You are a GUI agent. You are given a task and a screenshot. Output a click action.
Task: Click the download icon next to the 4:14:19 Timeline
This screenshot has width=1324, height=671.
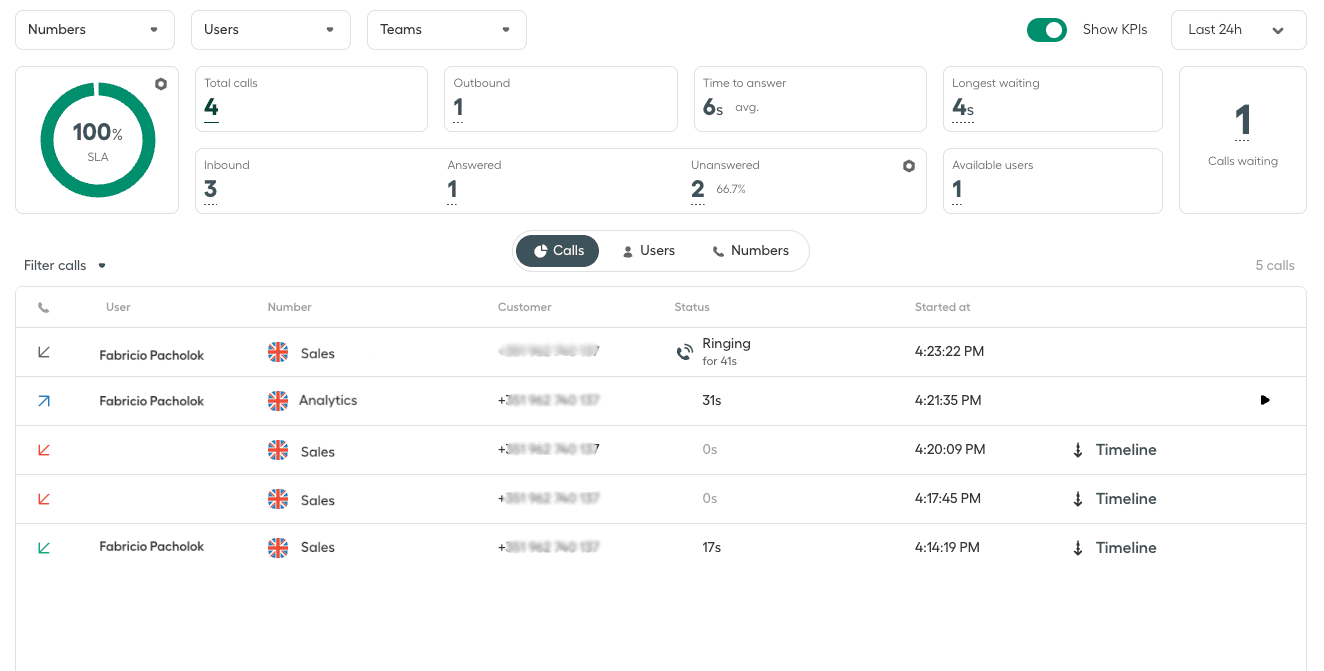(1078, 548)
